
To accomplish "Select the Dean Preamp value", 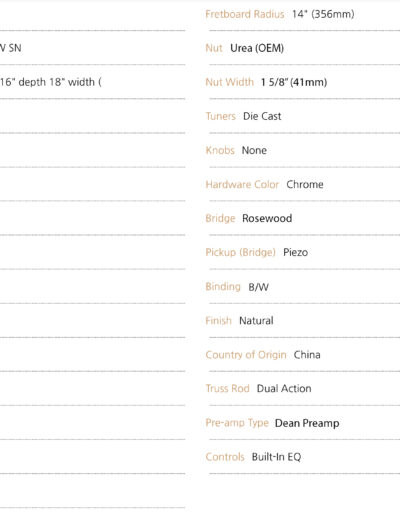I will coord(307,423).
